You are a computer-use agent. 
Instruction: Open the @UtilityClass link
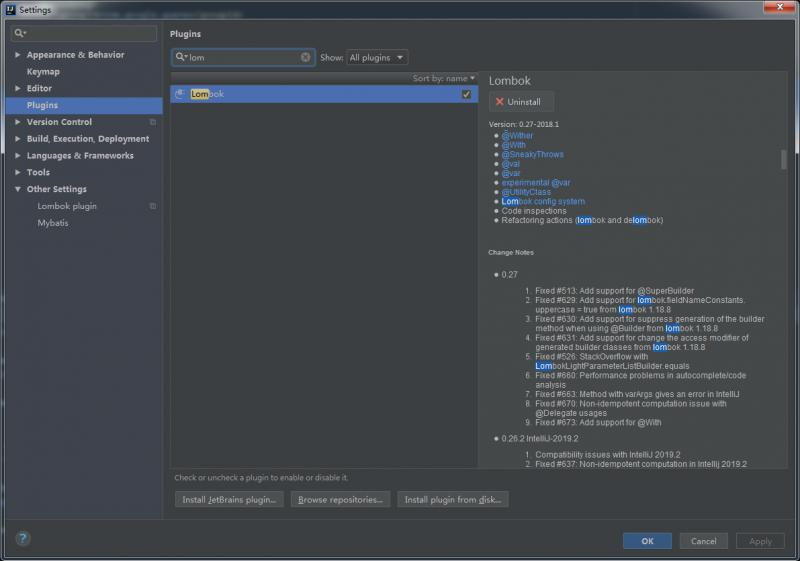[526, 192]
